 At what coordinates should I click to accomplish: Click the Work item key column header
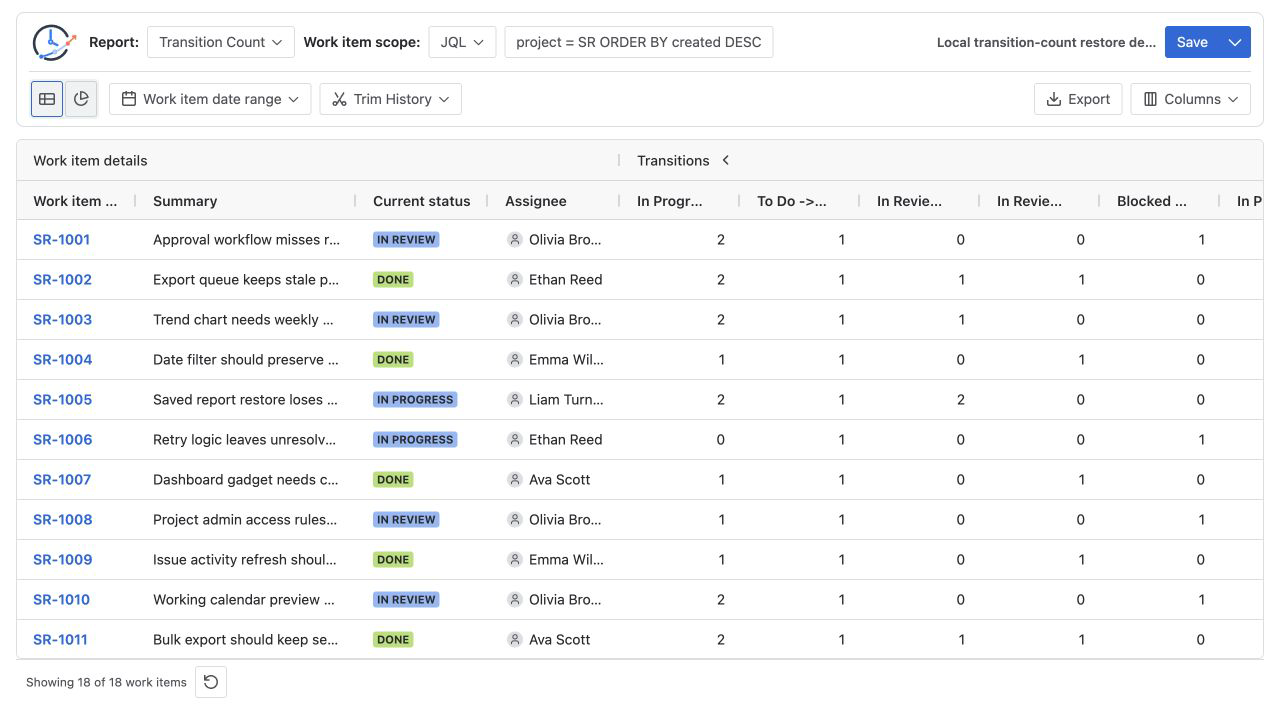pos(75,201)
